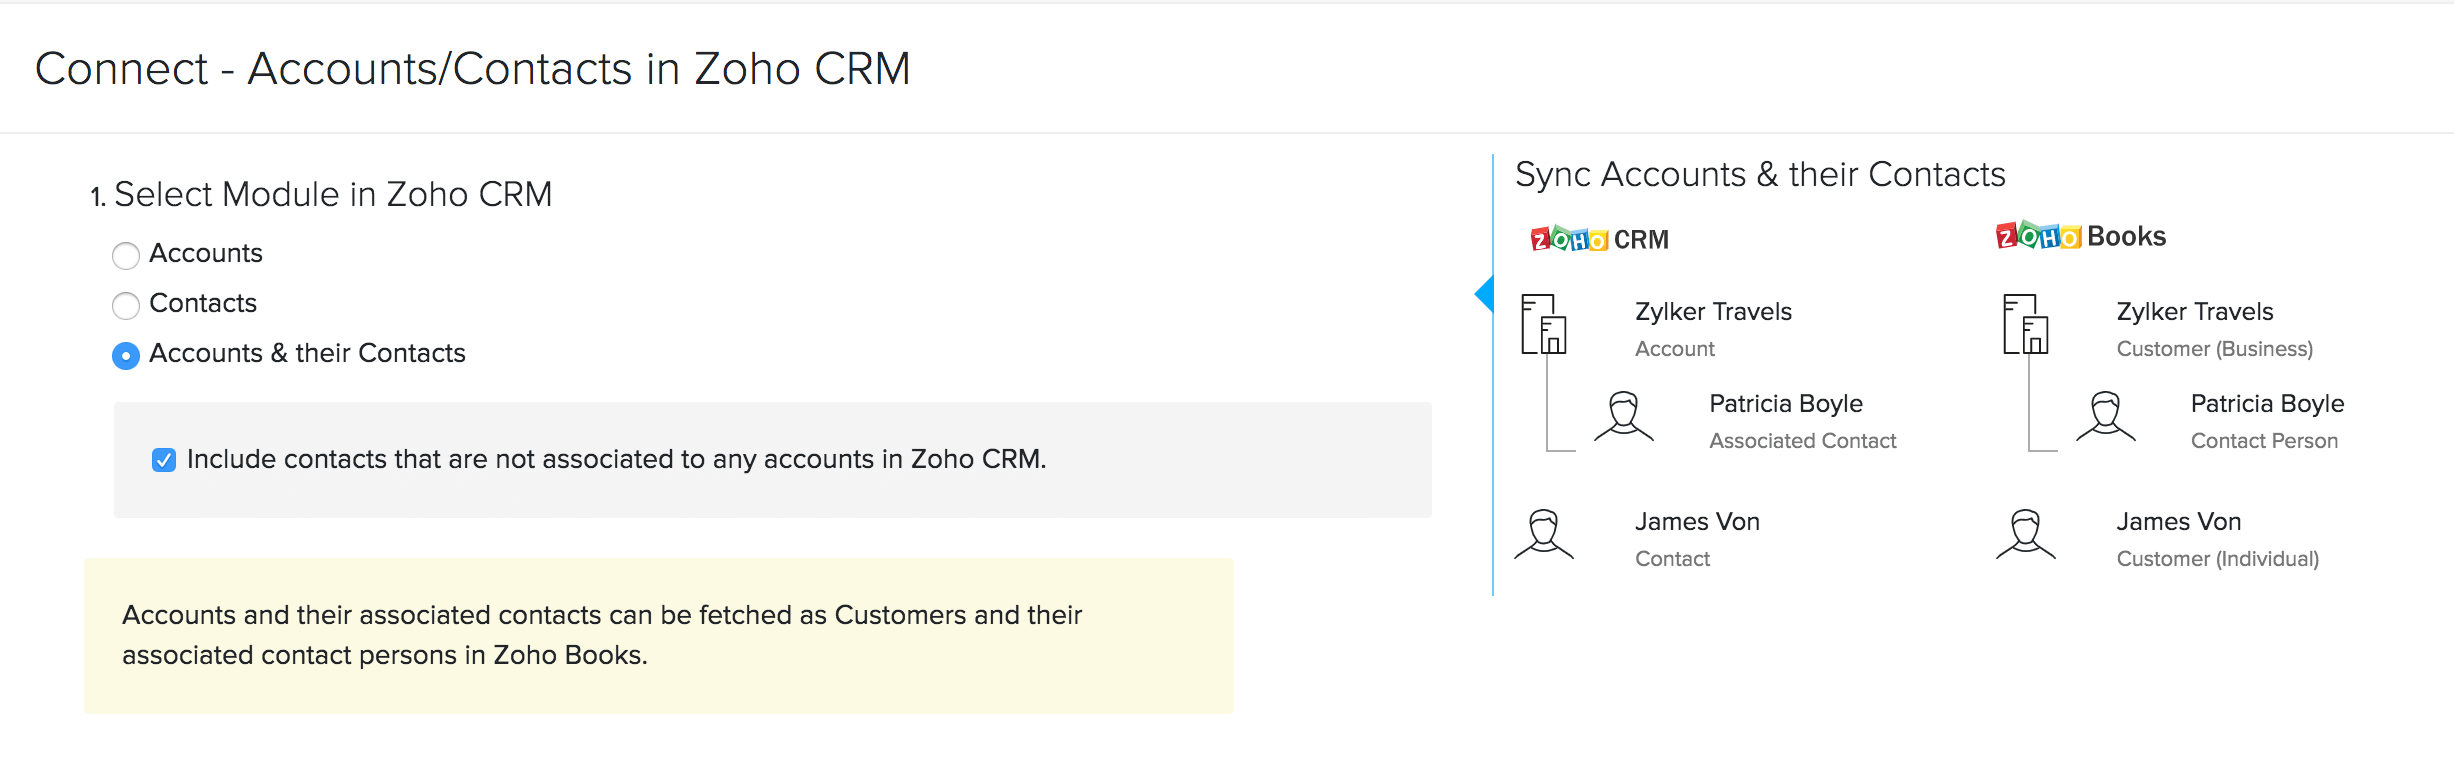
Task: Click the Sync Accounts & their Contacts heading
Action: (x=1759, y=175)
